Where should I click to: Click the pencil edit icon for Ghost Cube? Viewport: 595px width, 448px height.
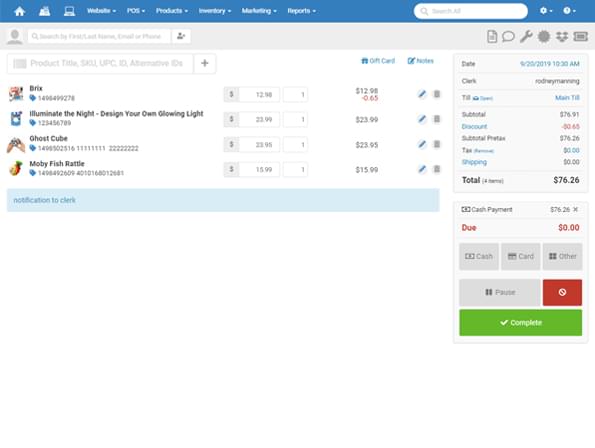point(422,144)
